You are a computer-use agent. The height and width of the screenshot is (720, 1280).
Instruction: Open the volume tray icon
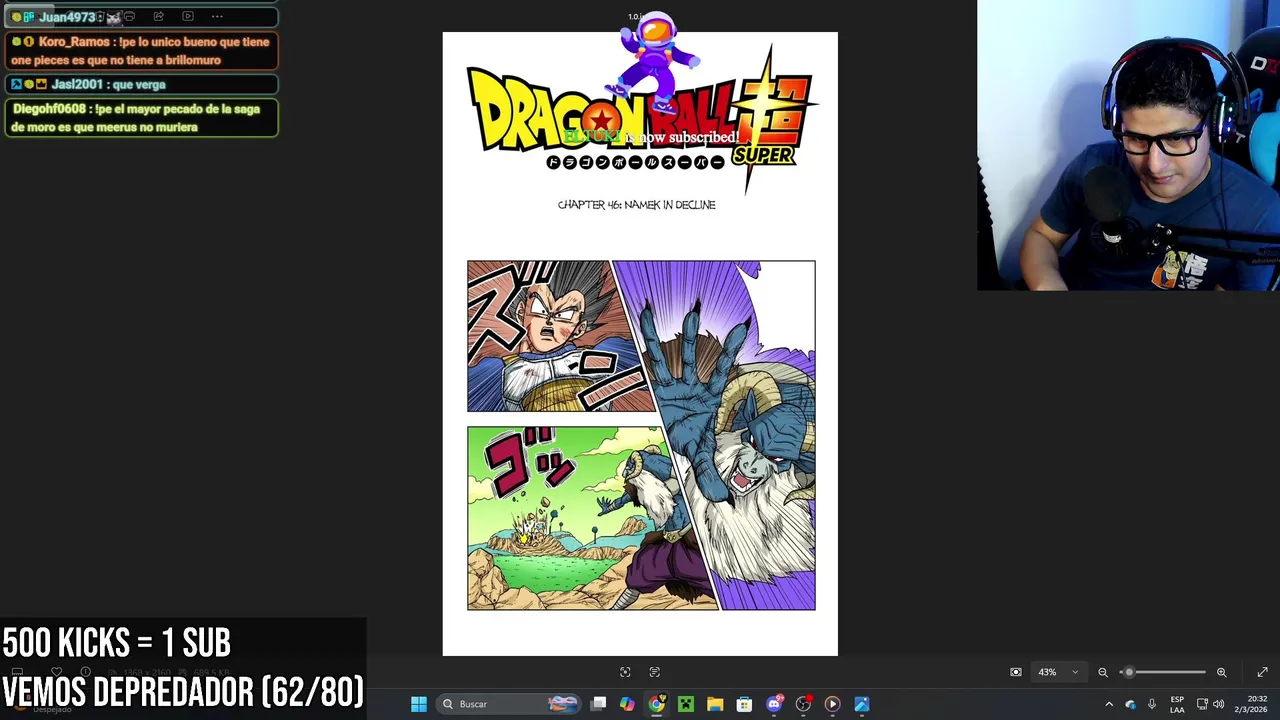pos(1218,704)
